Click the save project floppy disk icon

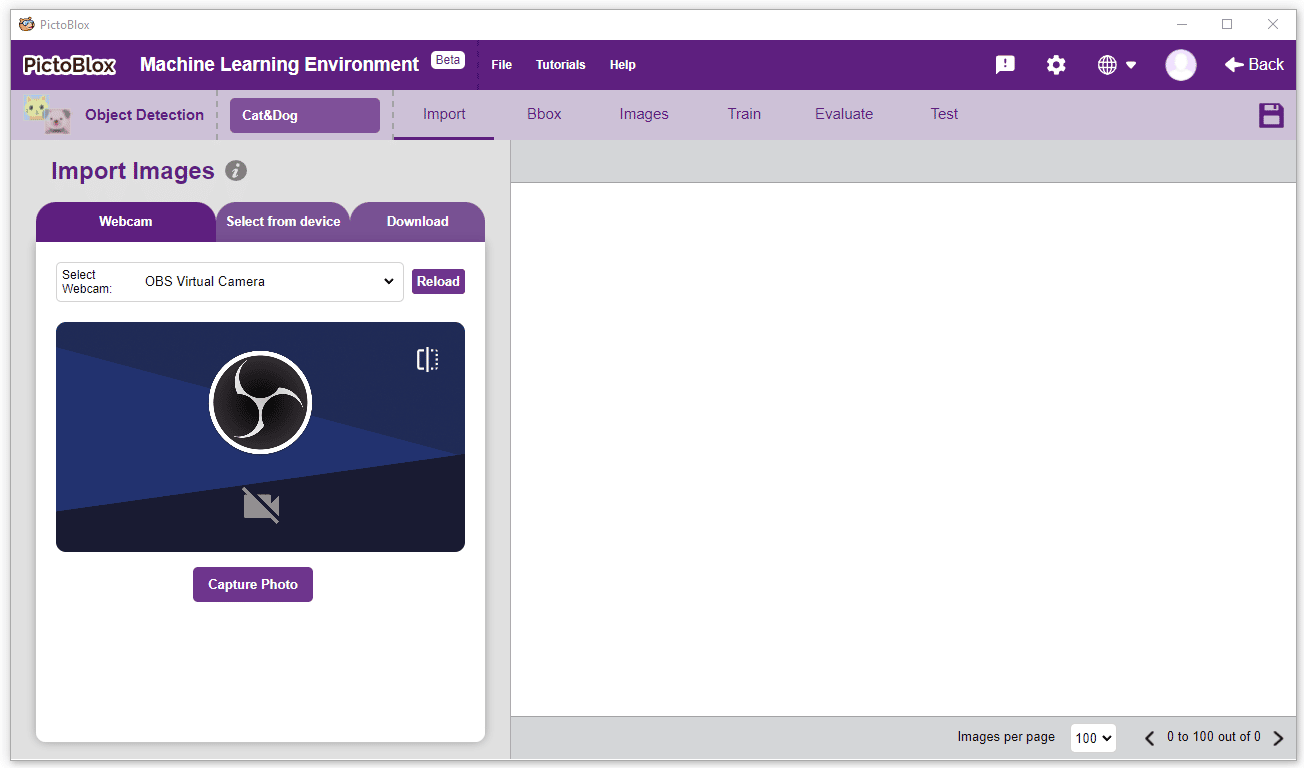(1271, 115)
